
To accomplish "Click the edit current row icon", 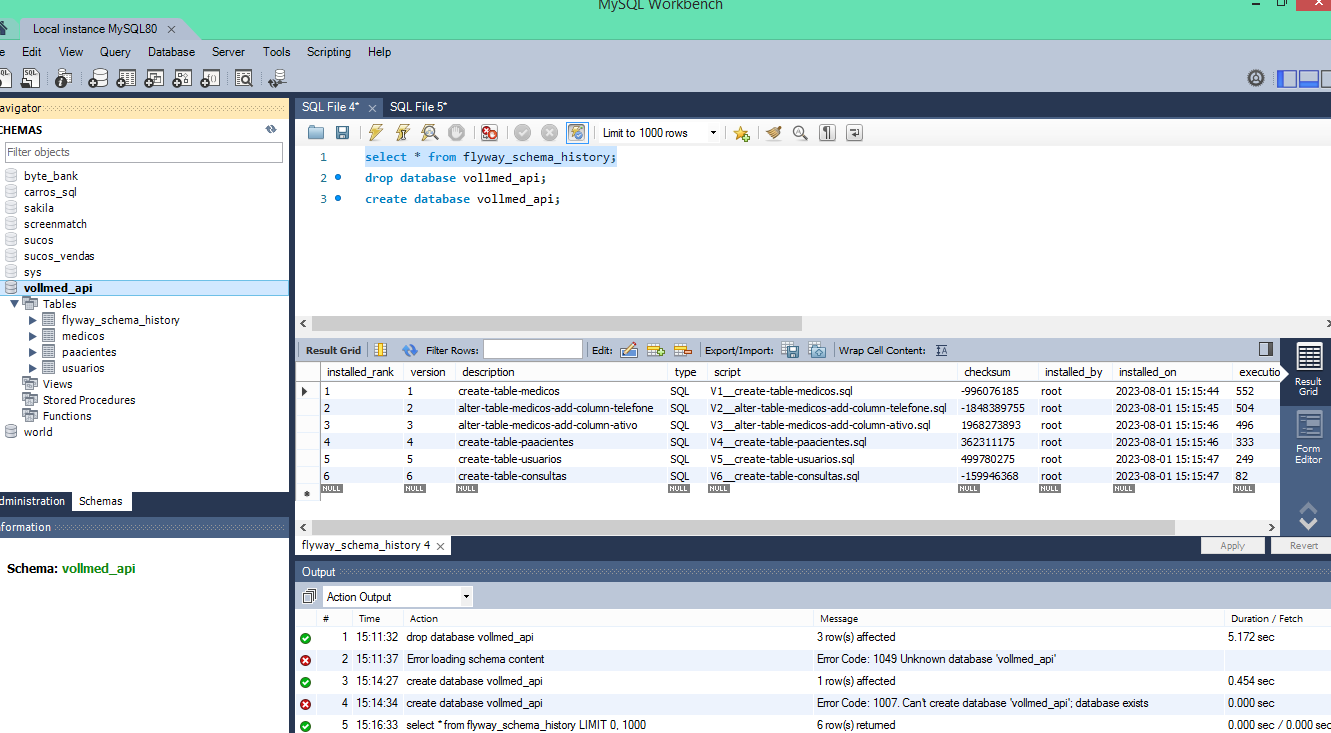I will pos(629,350).
